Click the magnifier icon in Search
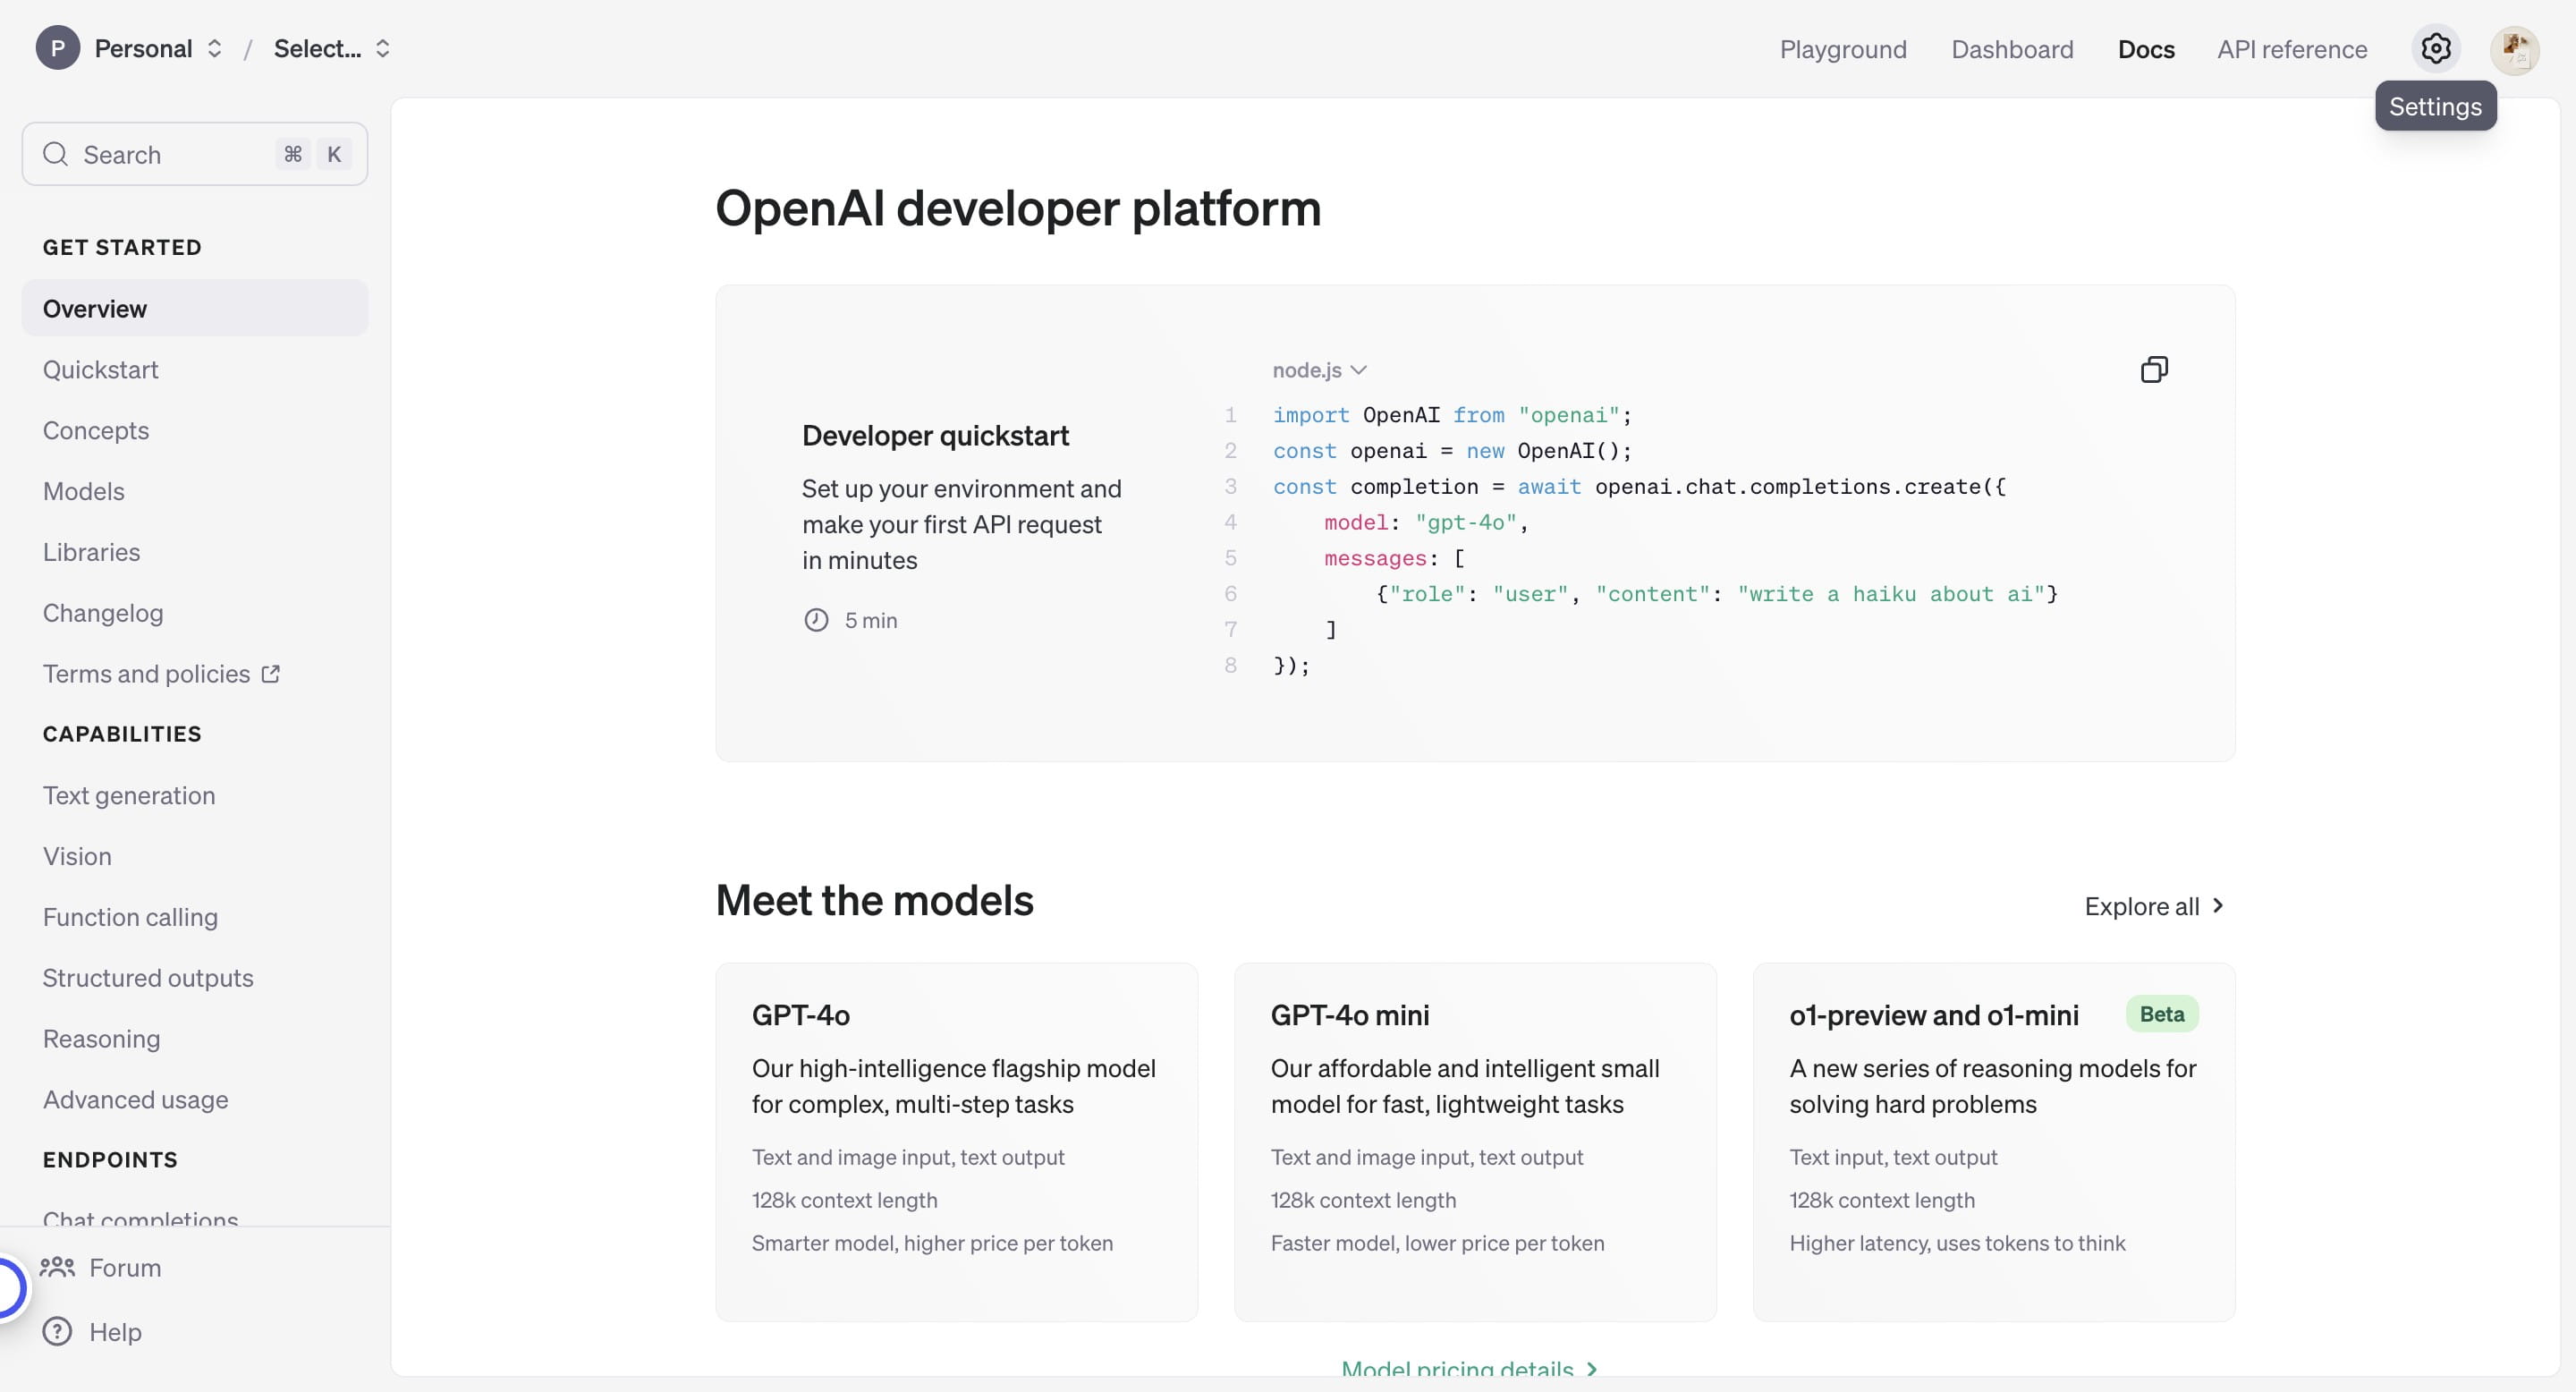This screenshot has height=1392, width=2576. 55,154
